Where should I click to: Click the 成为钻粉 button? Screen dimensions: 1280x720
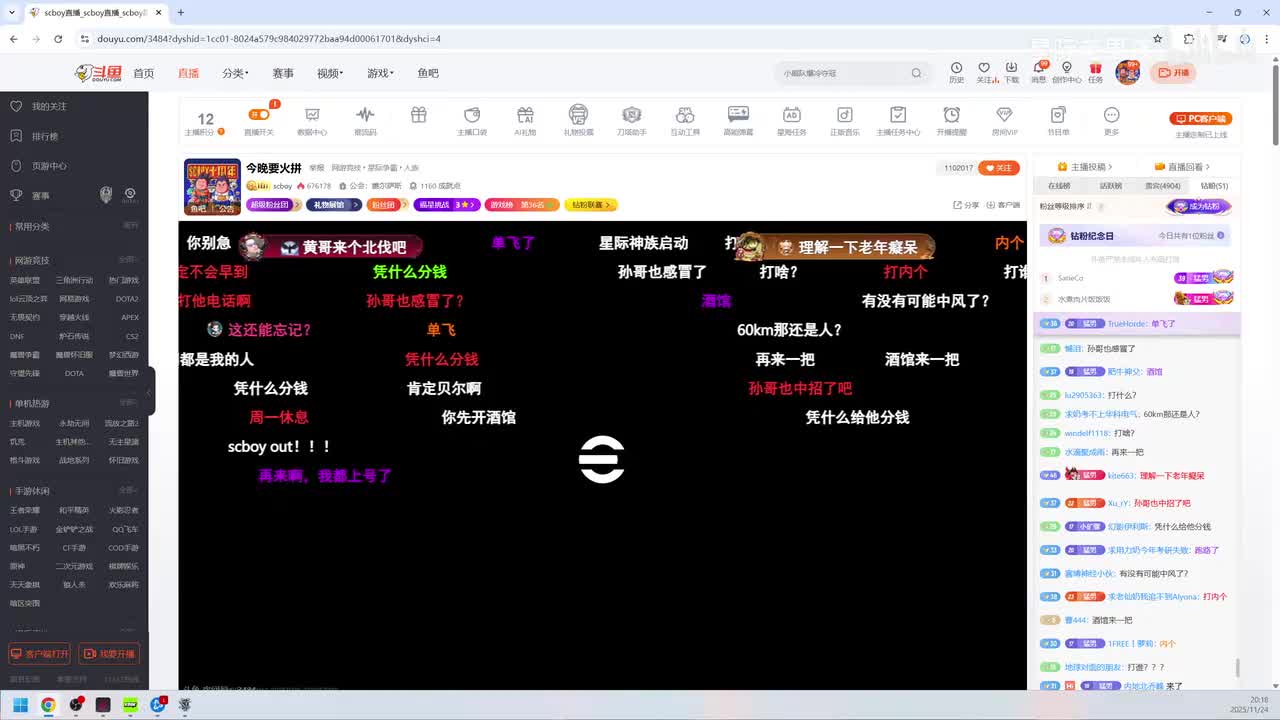tap(1199, 207)
